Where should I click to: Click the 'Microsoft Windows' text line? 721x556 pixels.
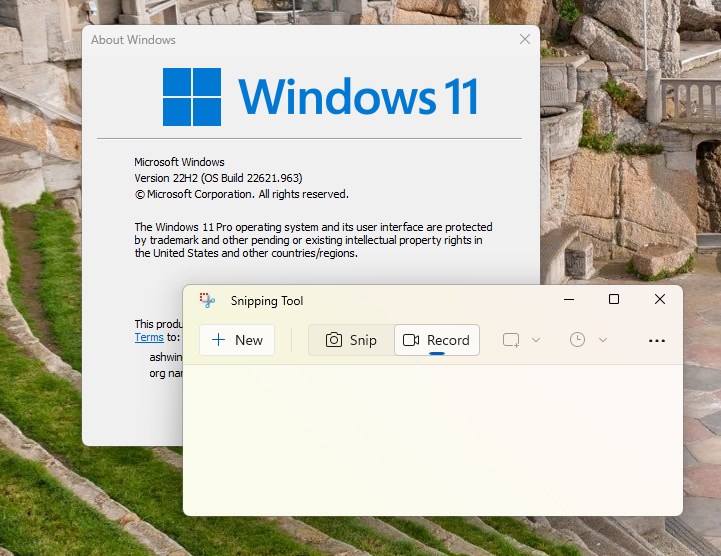click(x=179, y=162)
